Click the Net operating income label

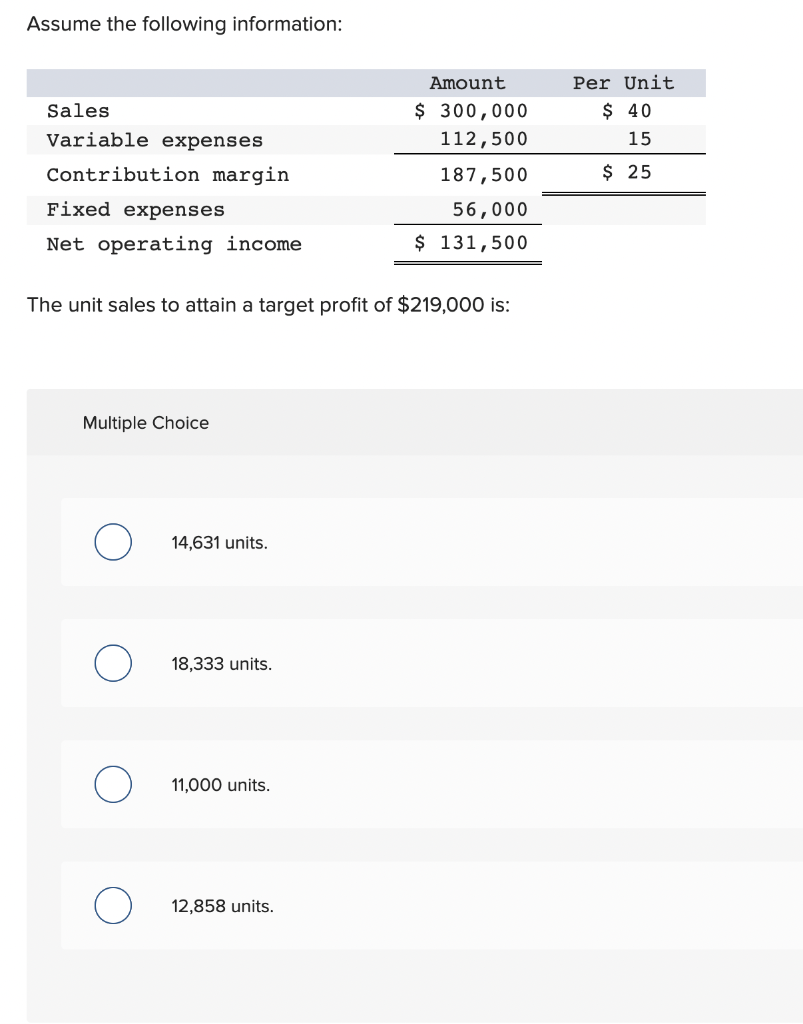[x=174, y=244]
